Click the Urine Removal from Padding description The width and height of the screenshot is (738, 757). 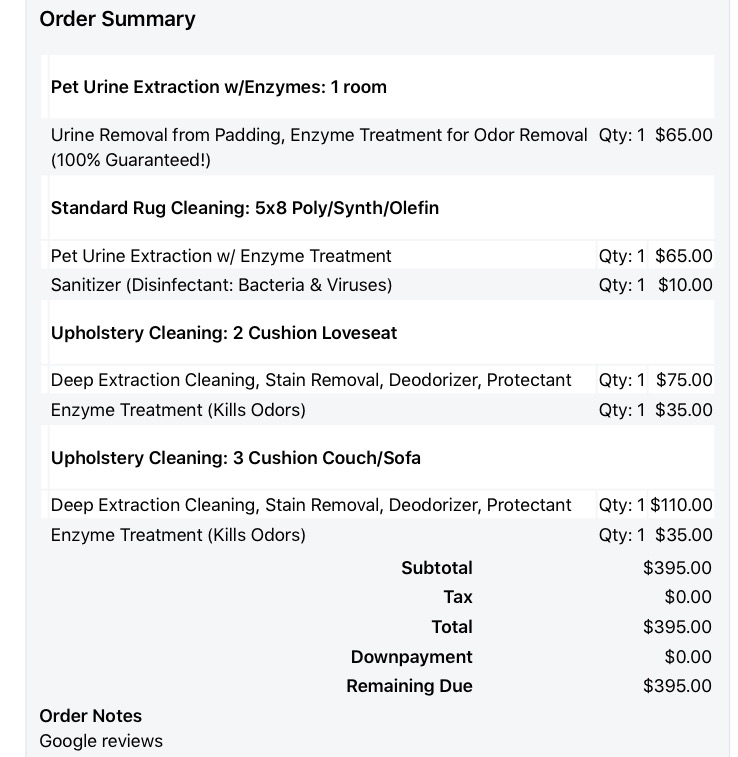point(318,135)
